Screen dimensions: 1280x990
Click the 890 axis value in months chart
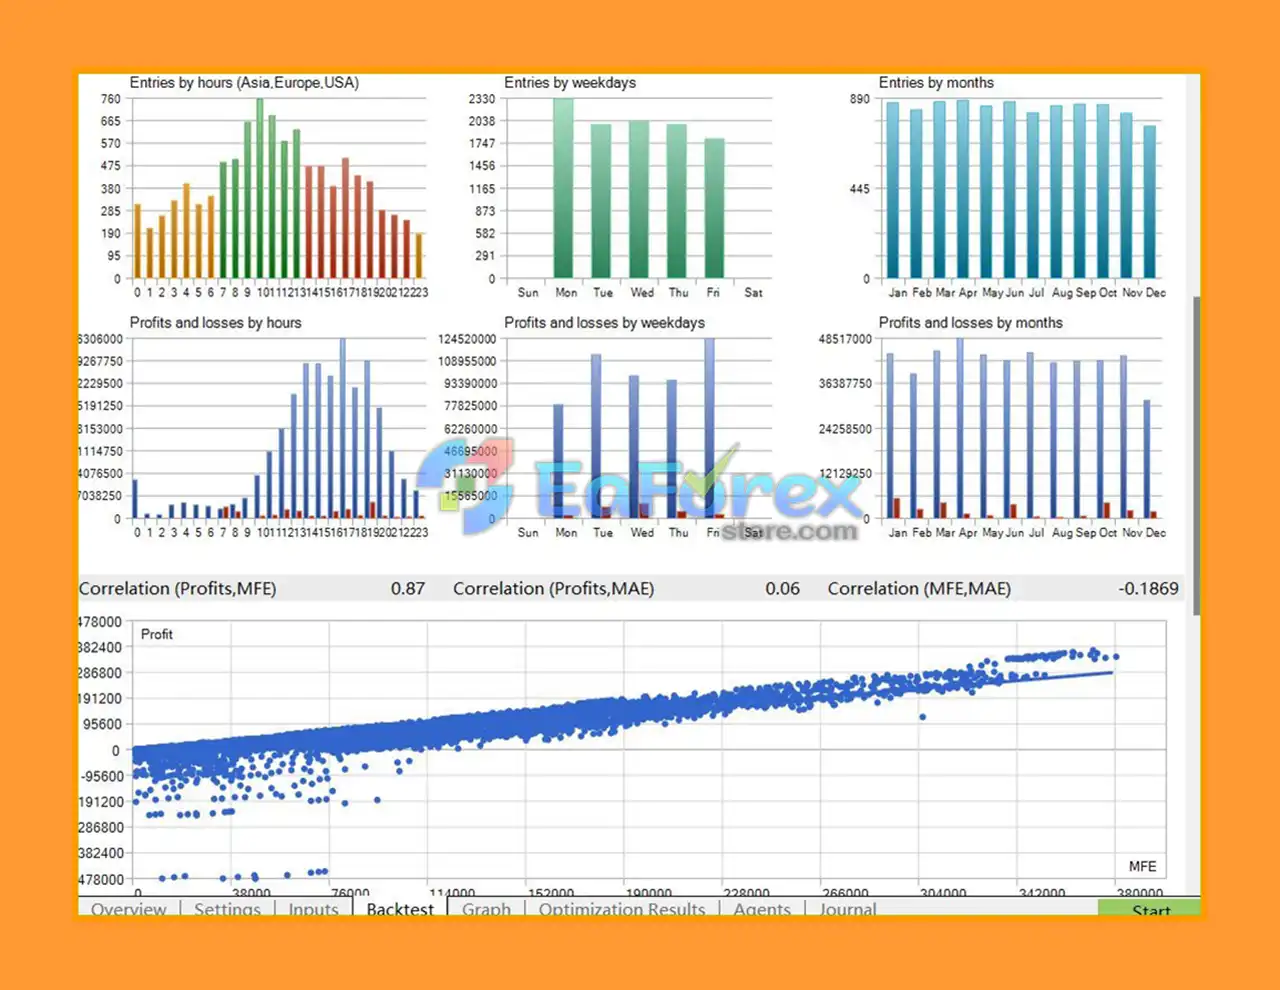click(x=860, y=99)
